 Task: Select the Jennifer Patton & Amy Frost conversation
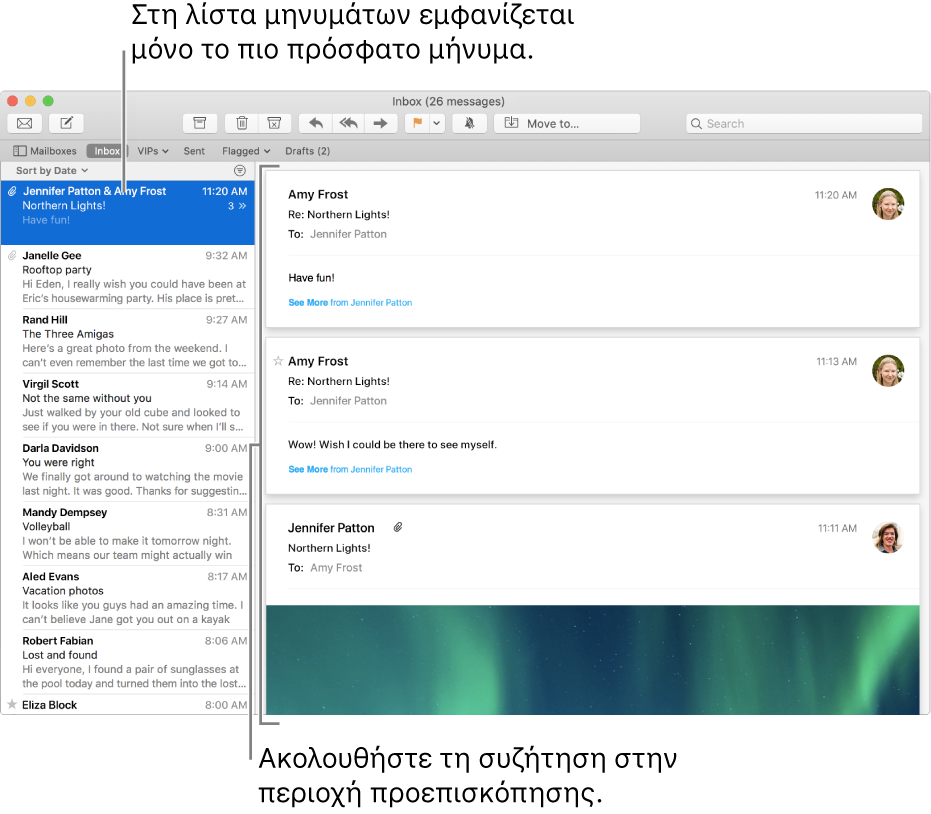click(128, 213)
